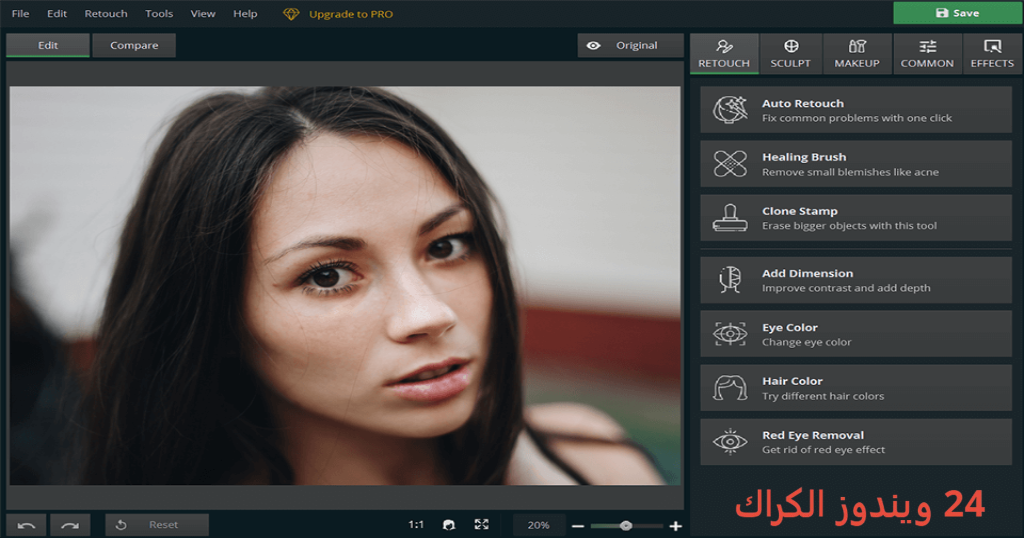
Task: Open the Add Dimension tool icon
Action: click(730, 280)
